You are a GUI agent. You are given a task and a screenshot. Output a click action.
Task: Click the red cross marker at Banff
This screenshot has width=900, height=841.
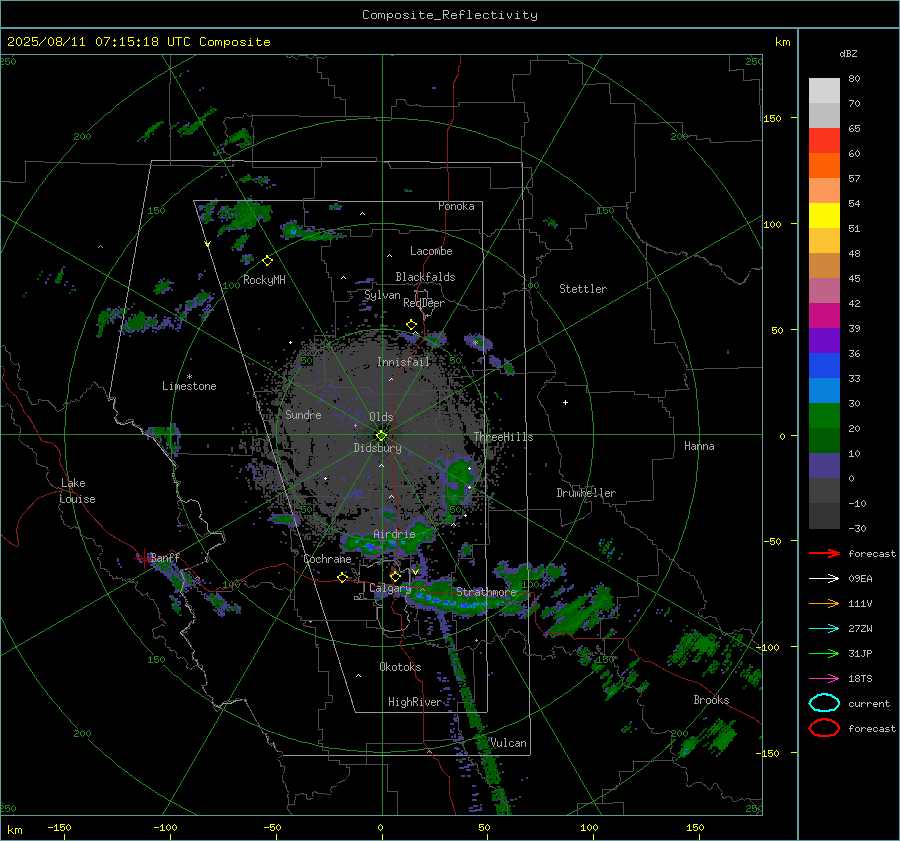143,557
